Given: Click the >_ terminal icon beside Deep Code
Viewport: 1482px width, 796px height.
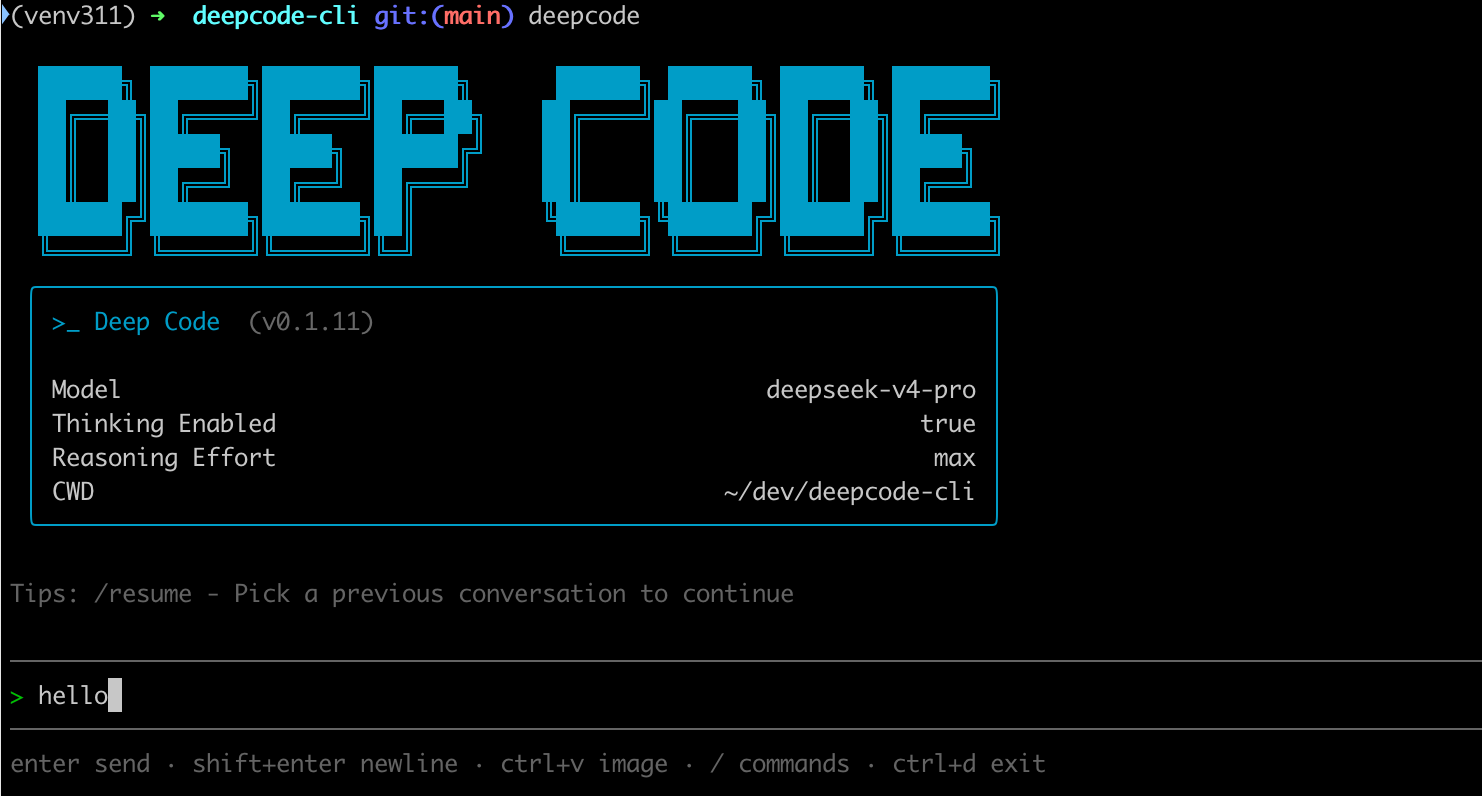Looking at the screenshot, I should point(65,323).
